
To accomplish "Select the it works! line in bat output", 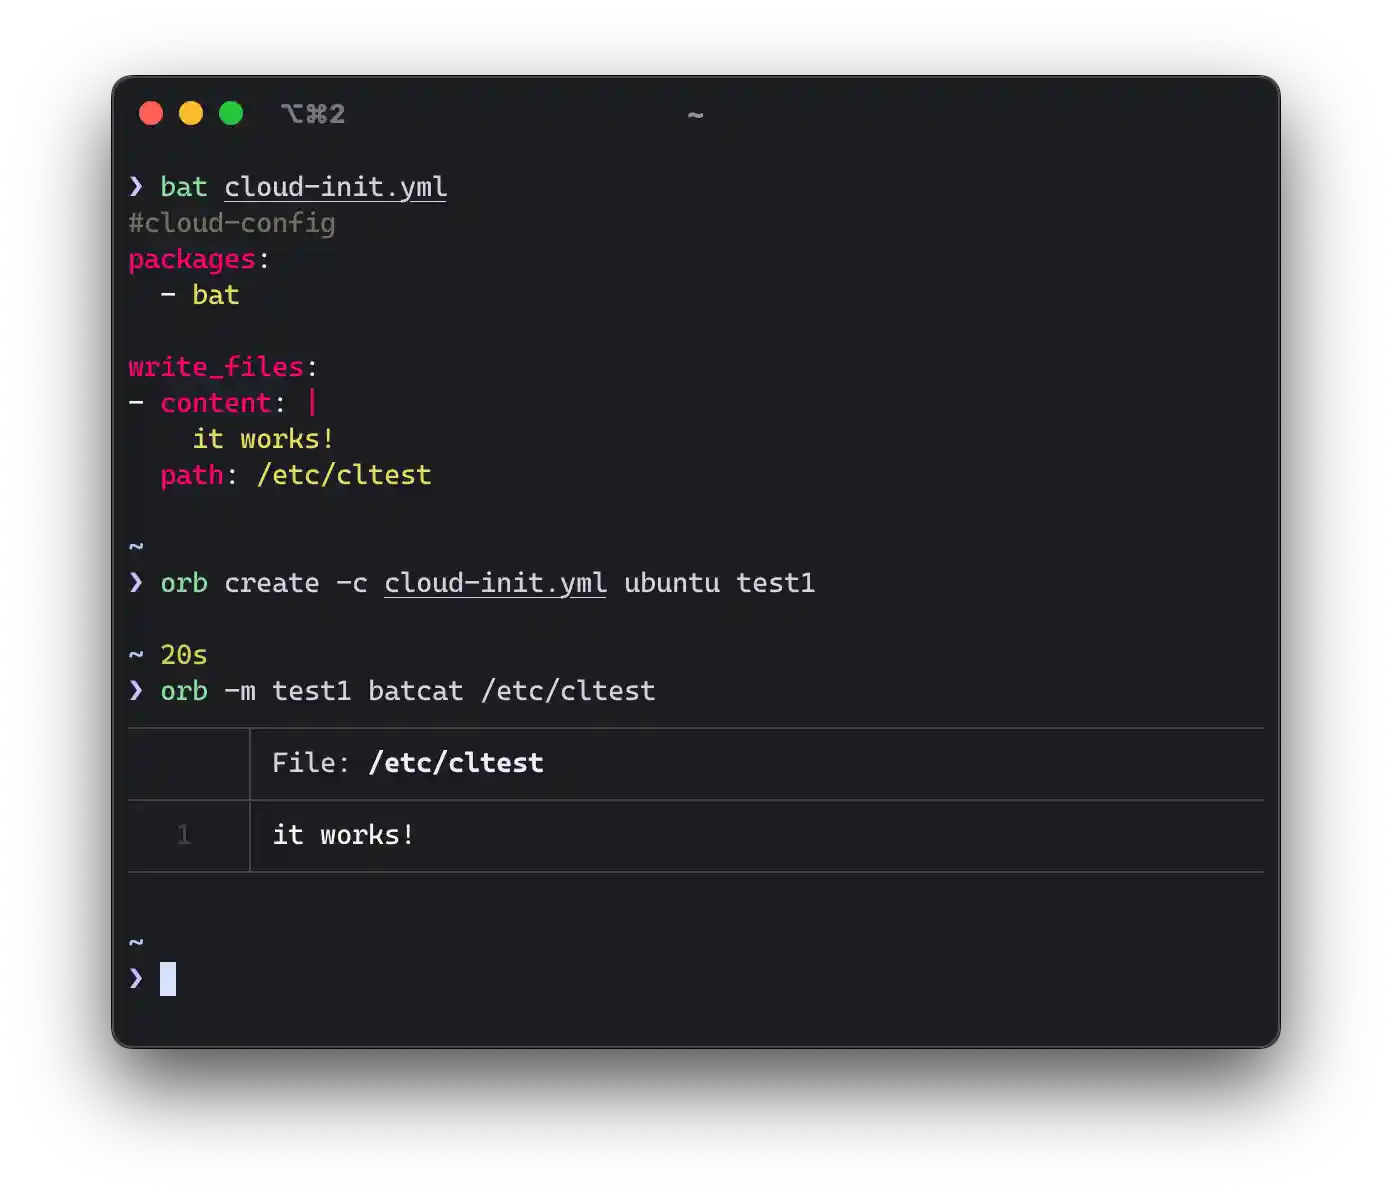I will pyautogui.click(x=343, y=835).
